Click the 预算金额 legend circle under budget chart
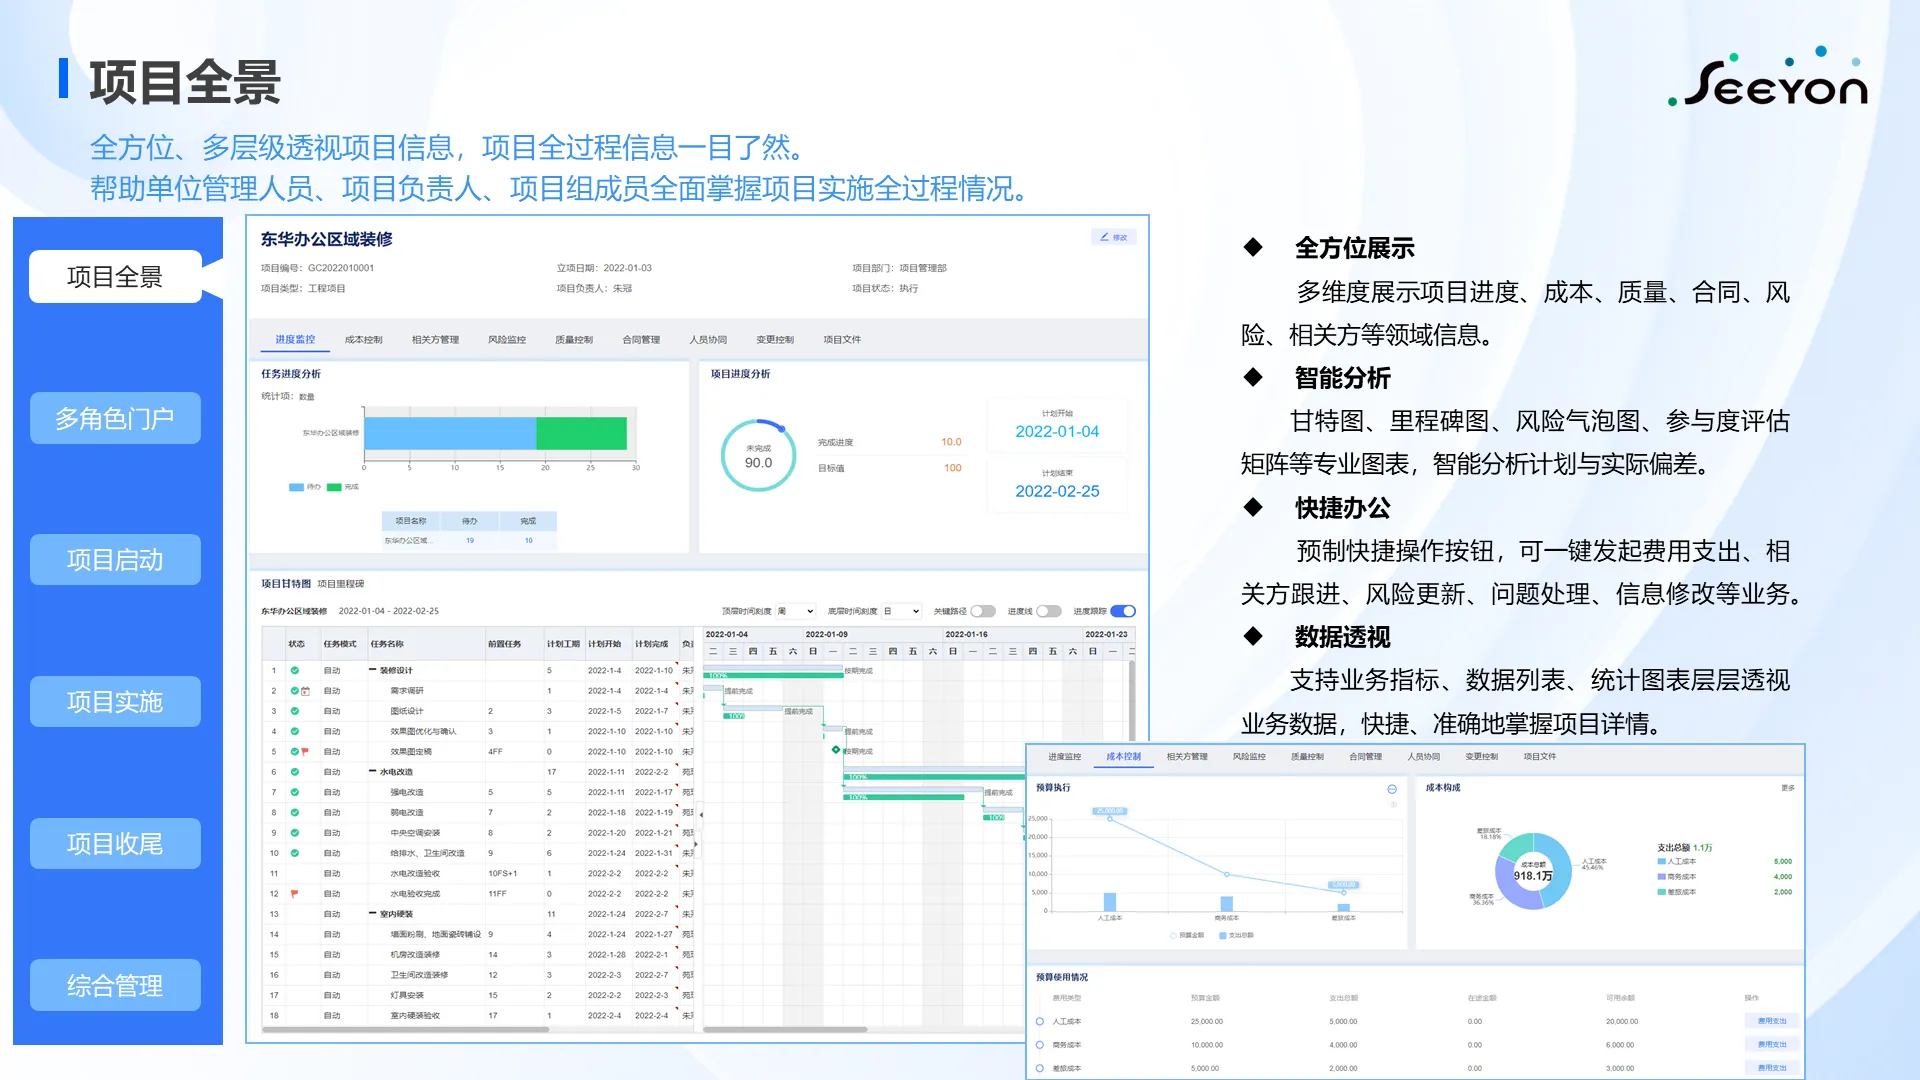 1173,935
